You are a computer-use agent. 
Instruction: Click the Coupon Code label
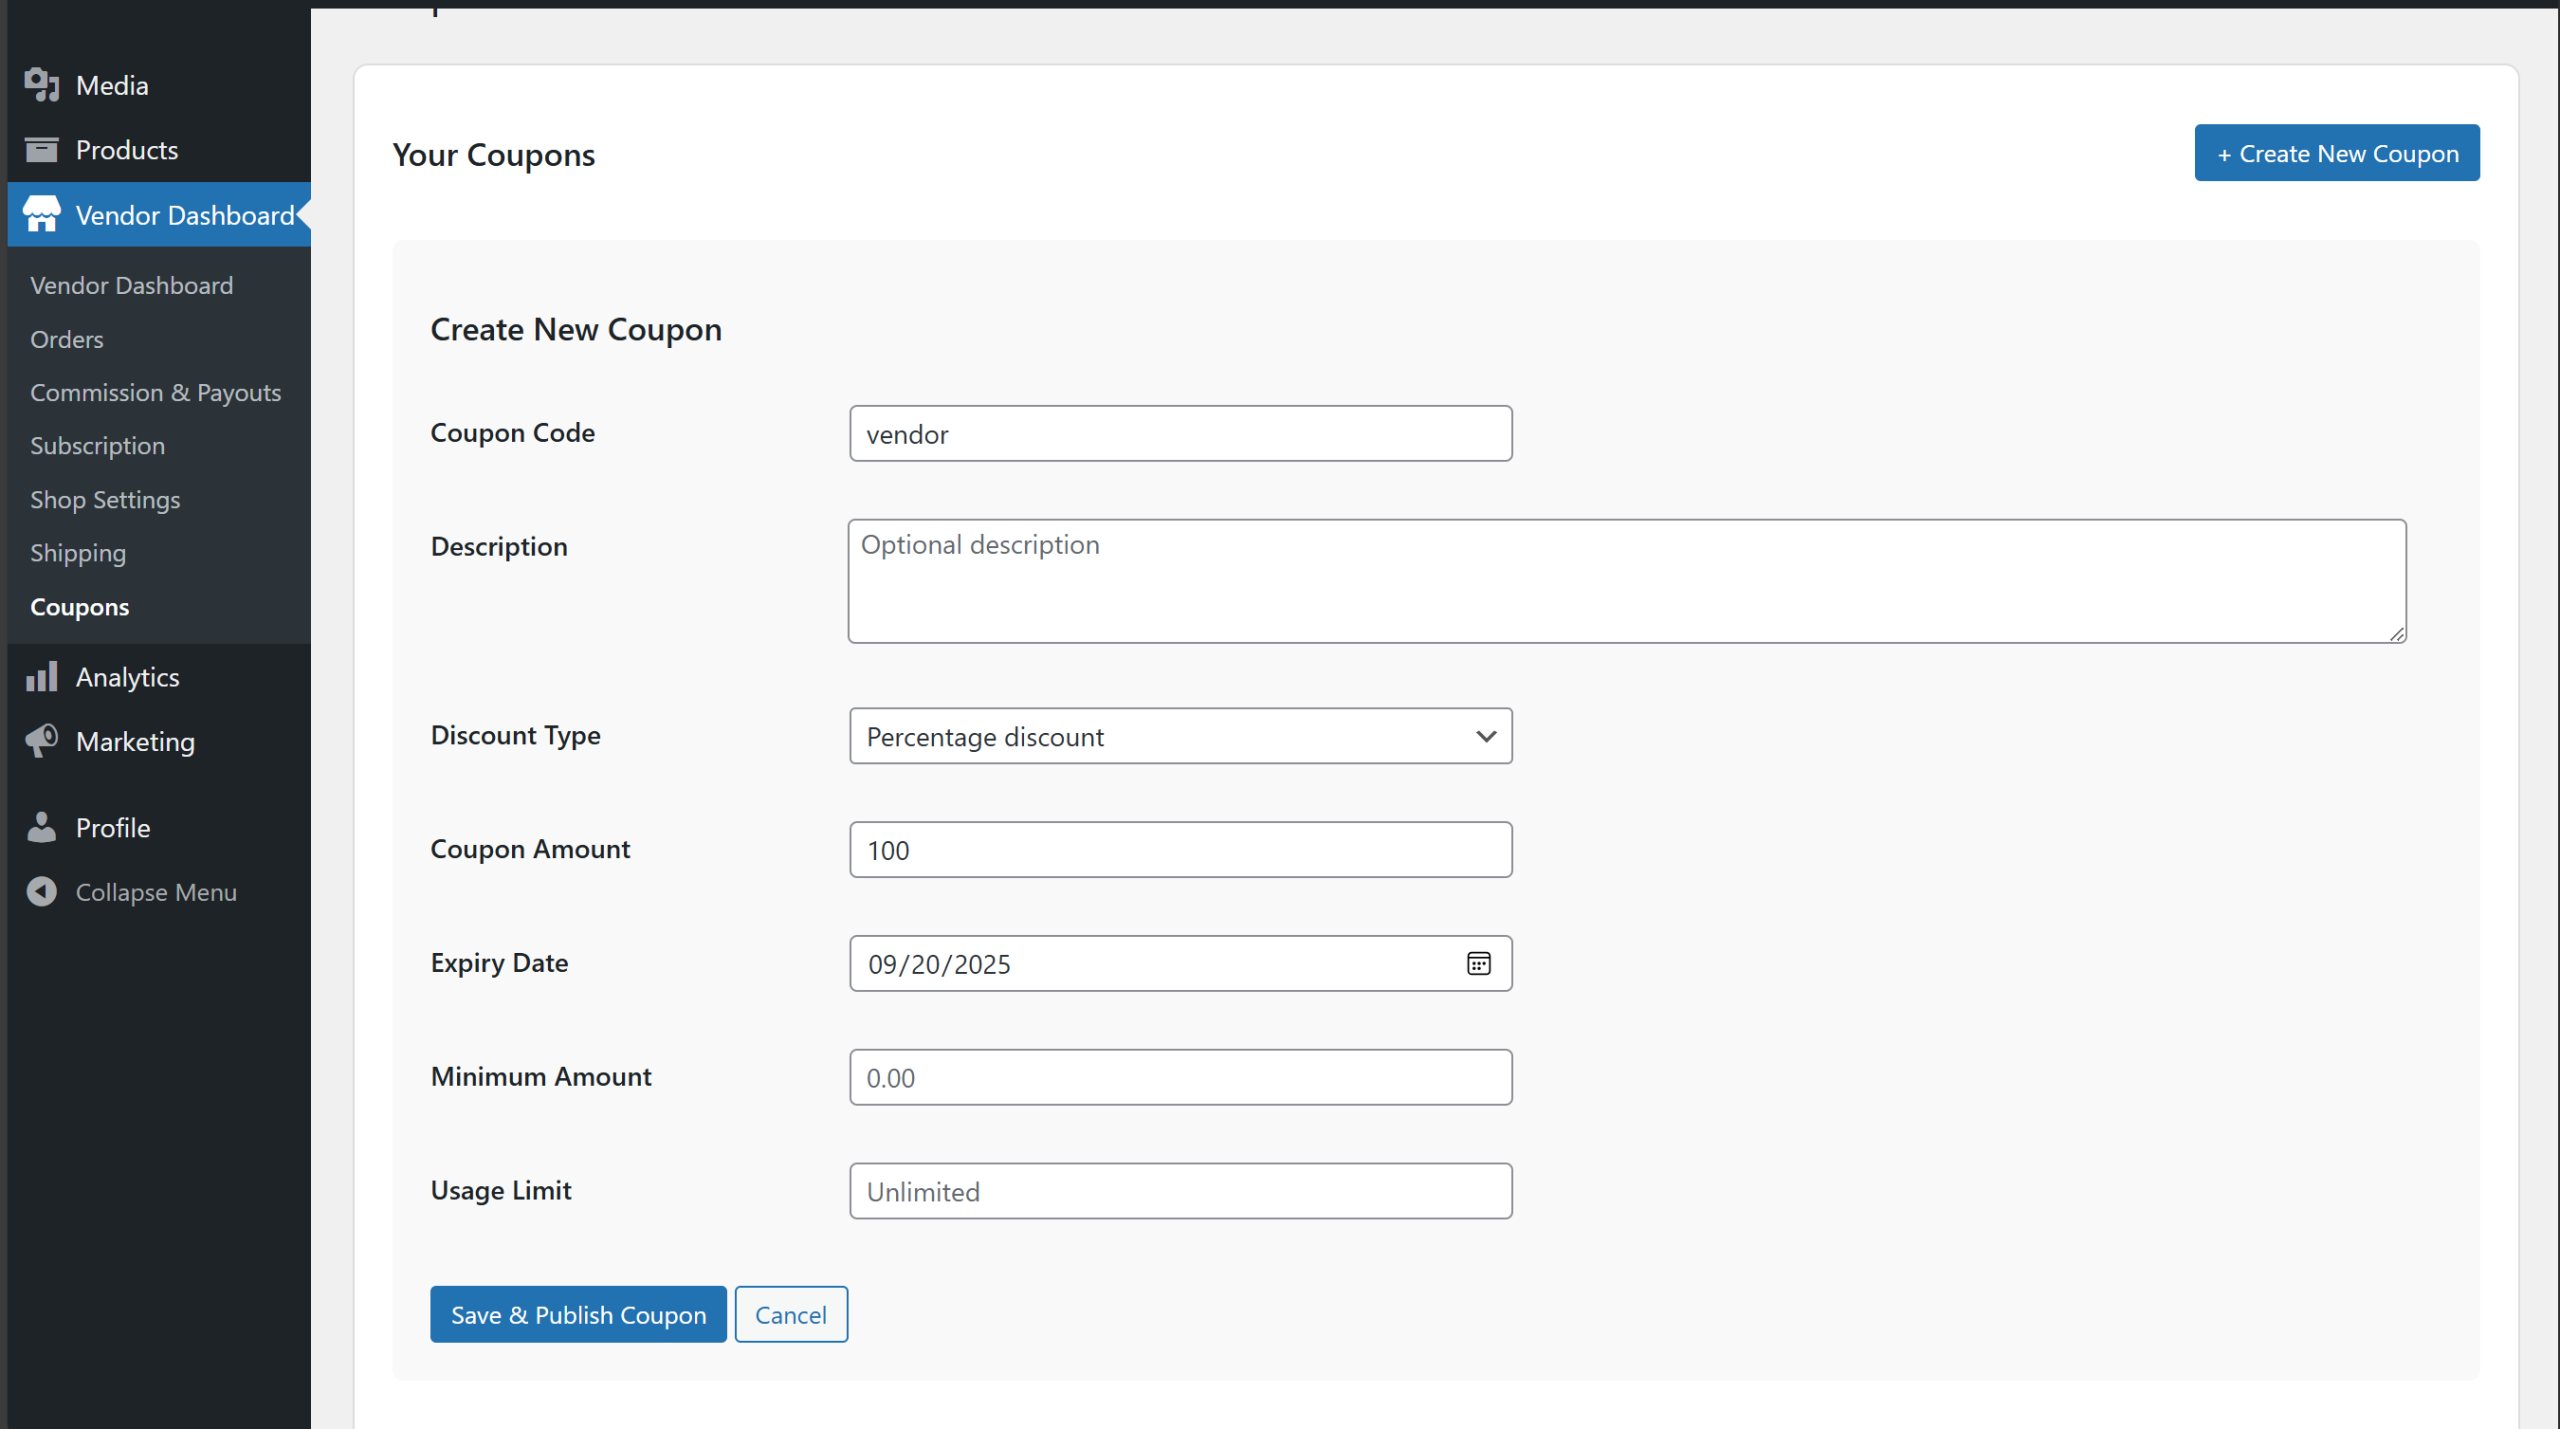[x=513, y=432]
